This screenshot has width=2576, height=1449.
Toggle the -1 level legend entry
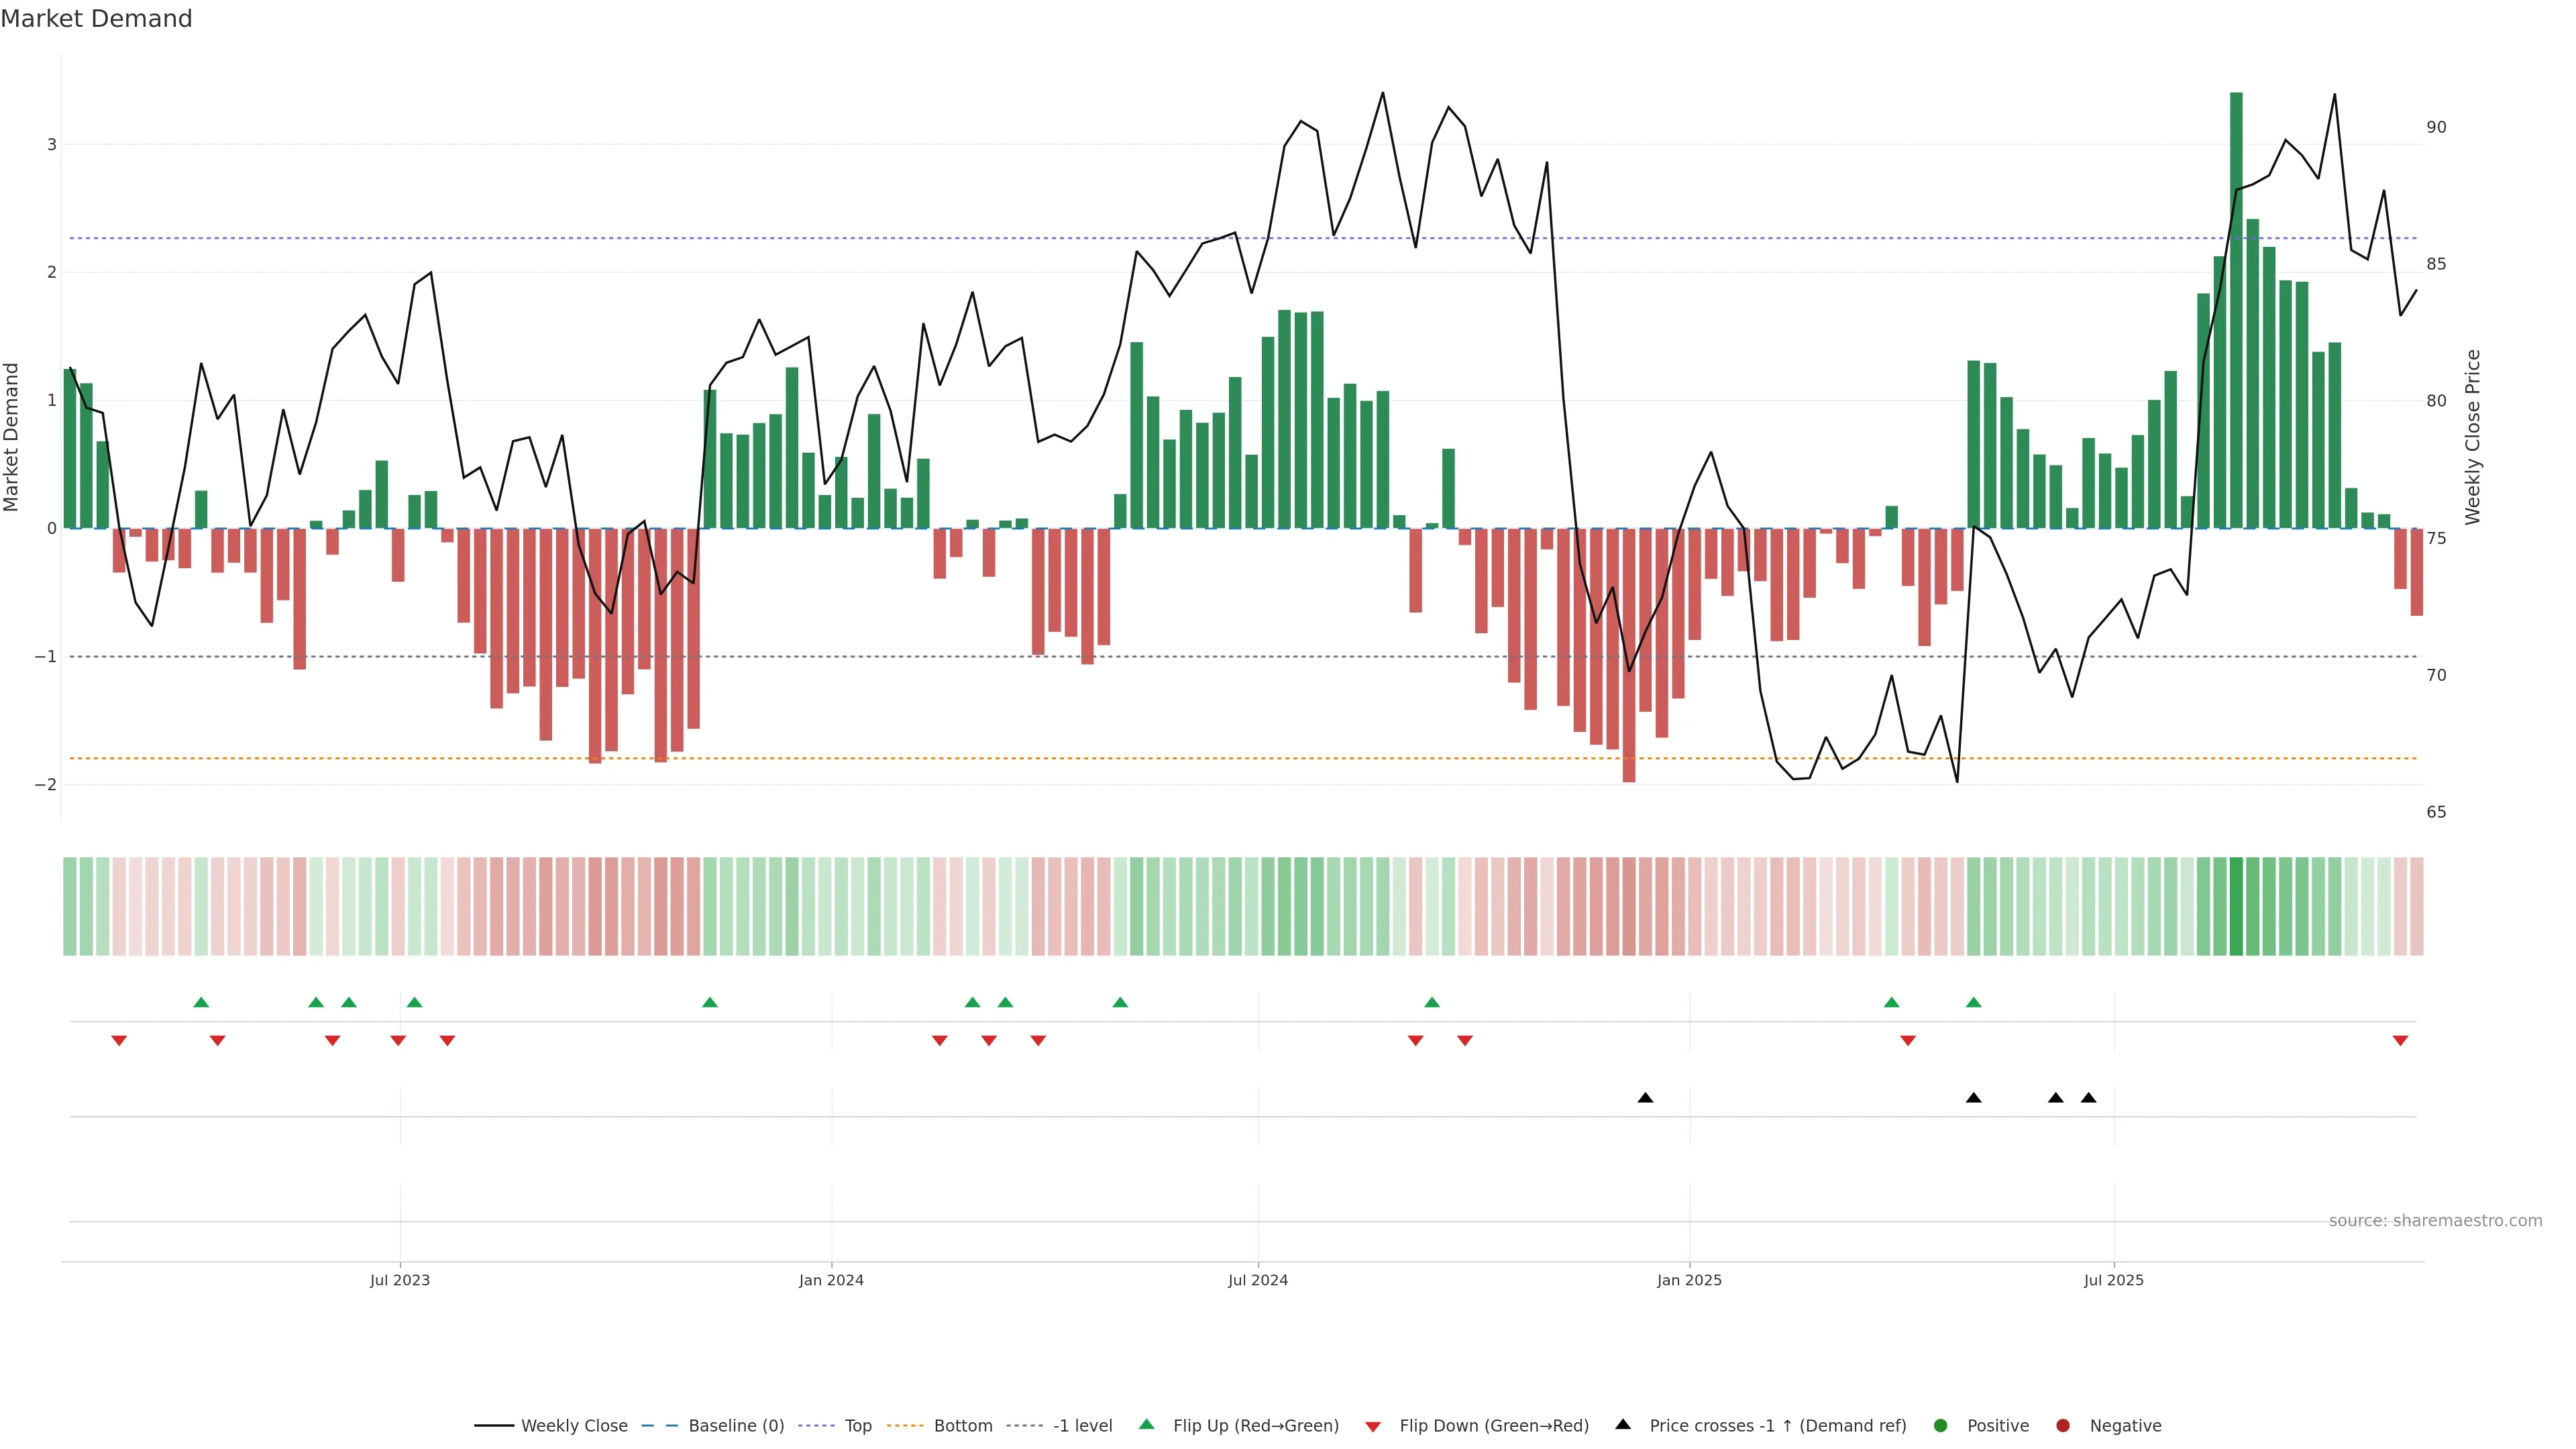1082,1425
